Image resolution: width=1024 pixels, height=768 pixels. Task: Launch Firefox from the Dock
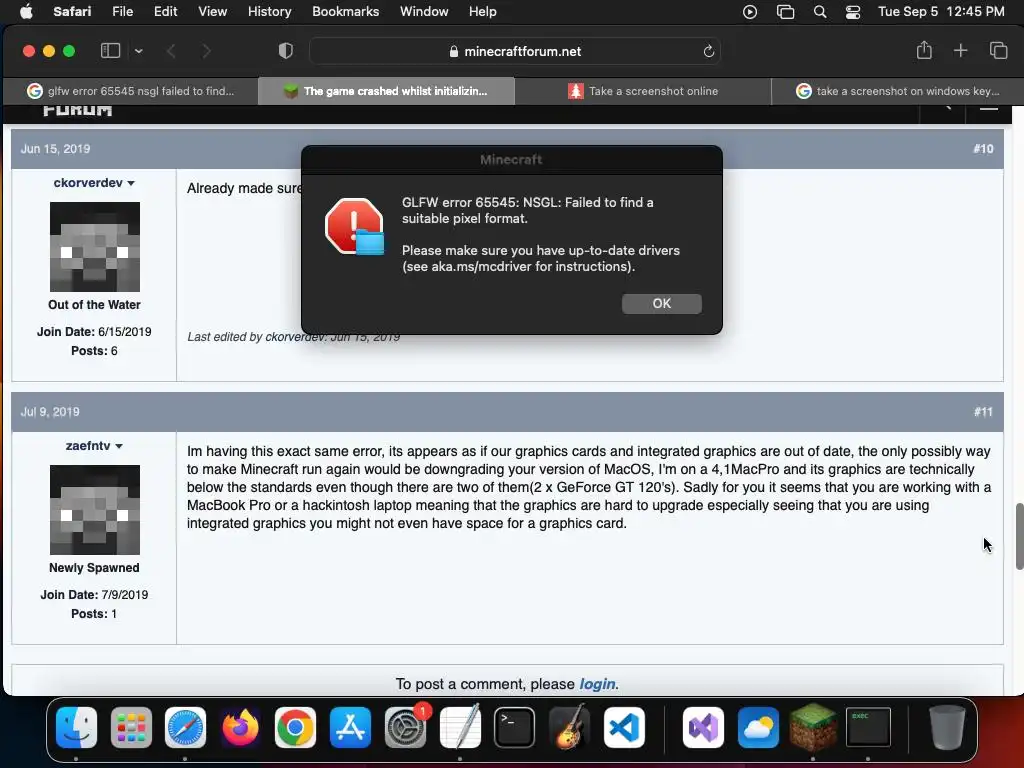[x=240, y=727]
